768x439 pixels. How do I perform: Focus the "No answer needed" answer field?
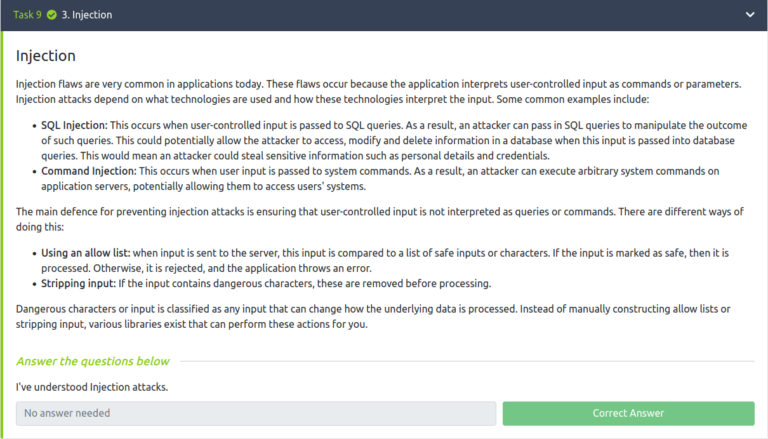tap(256, 413)
